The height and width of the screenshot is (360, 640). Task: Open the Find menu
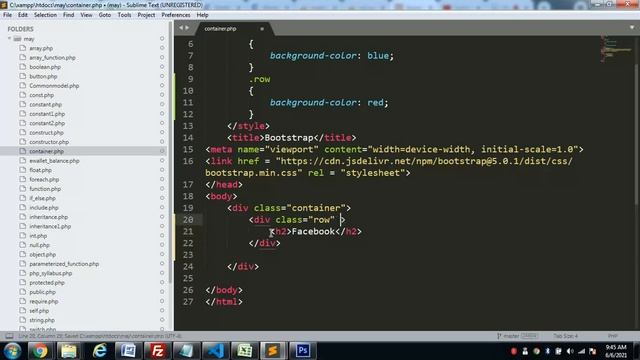click(x=68, y=15)
